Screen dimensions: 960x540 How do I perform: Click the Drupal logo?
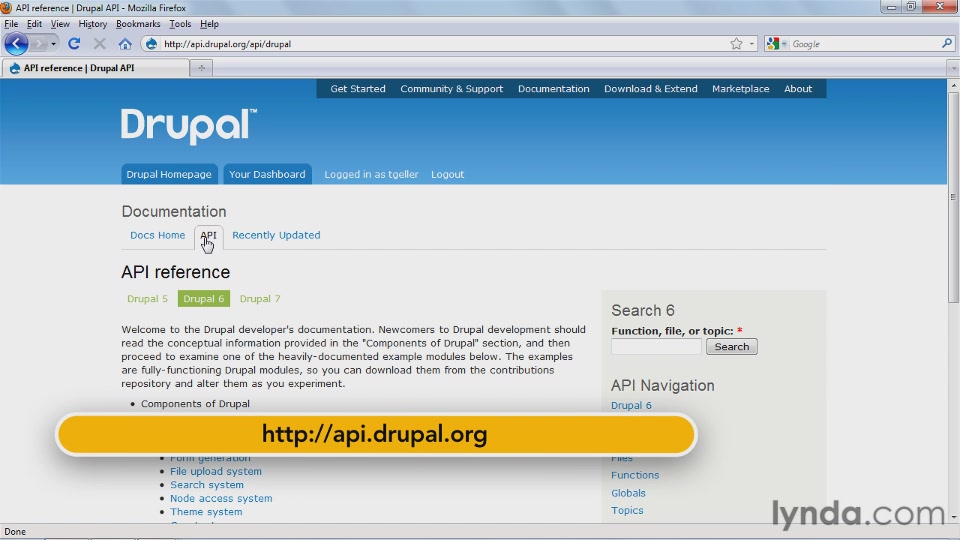point(189,126)
